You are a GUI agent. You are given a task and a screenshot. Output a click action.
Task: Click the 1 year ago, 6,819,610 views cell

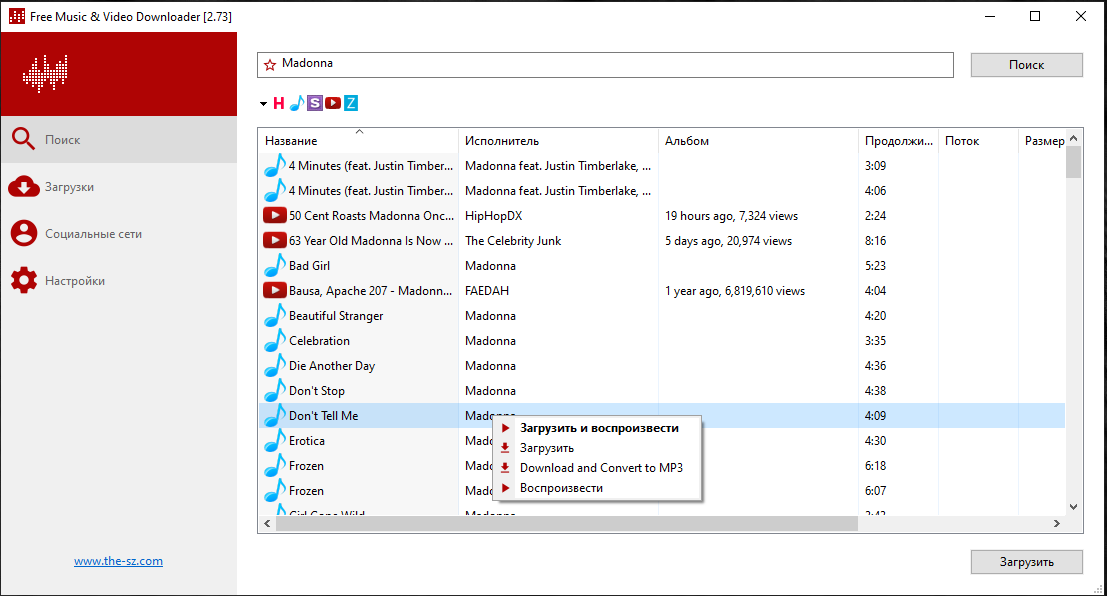(735, 290)
